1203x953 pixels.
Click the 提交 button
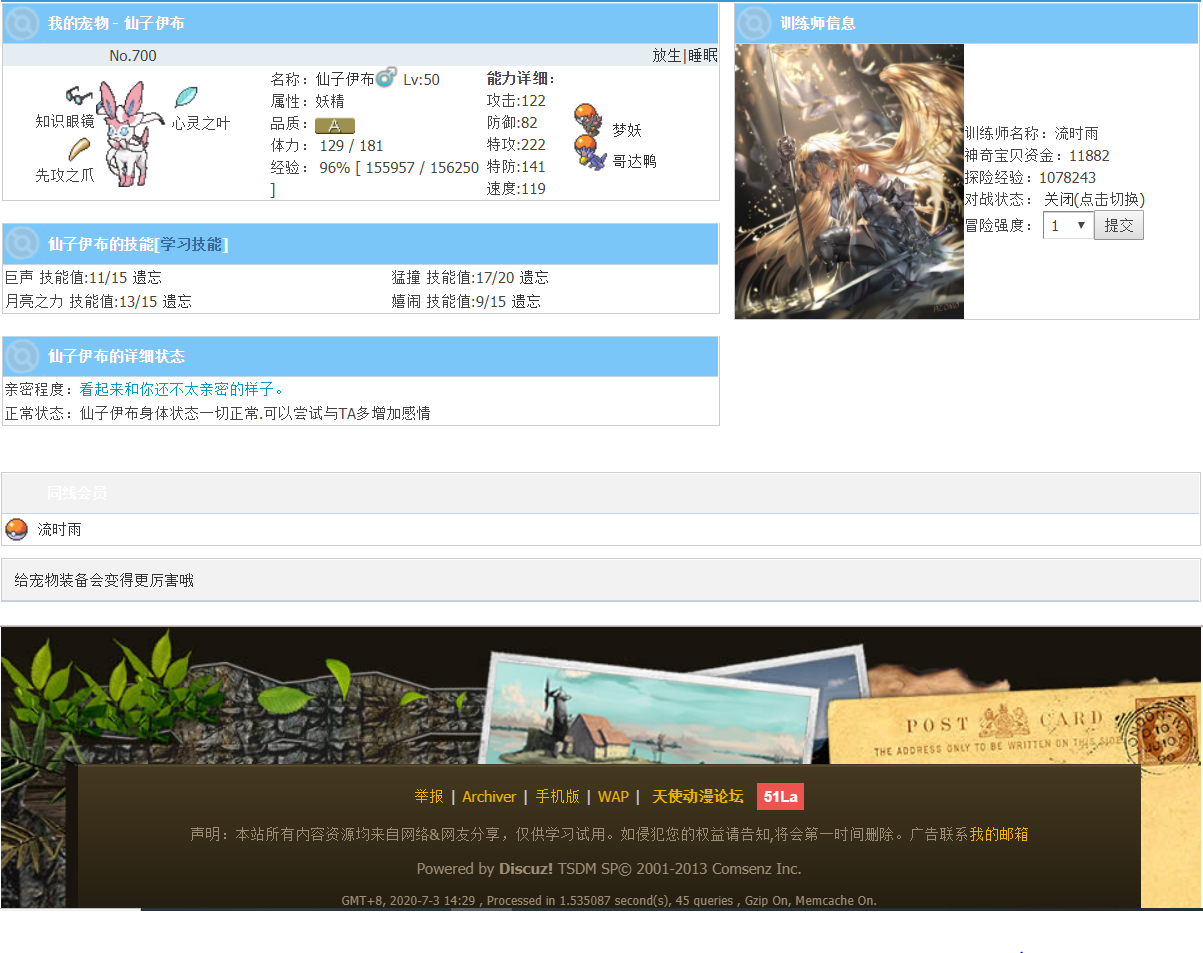pyautogui.click(x=1119, y=225)
